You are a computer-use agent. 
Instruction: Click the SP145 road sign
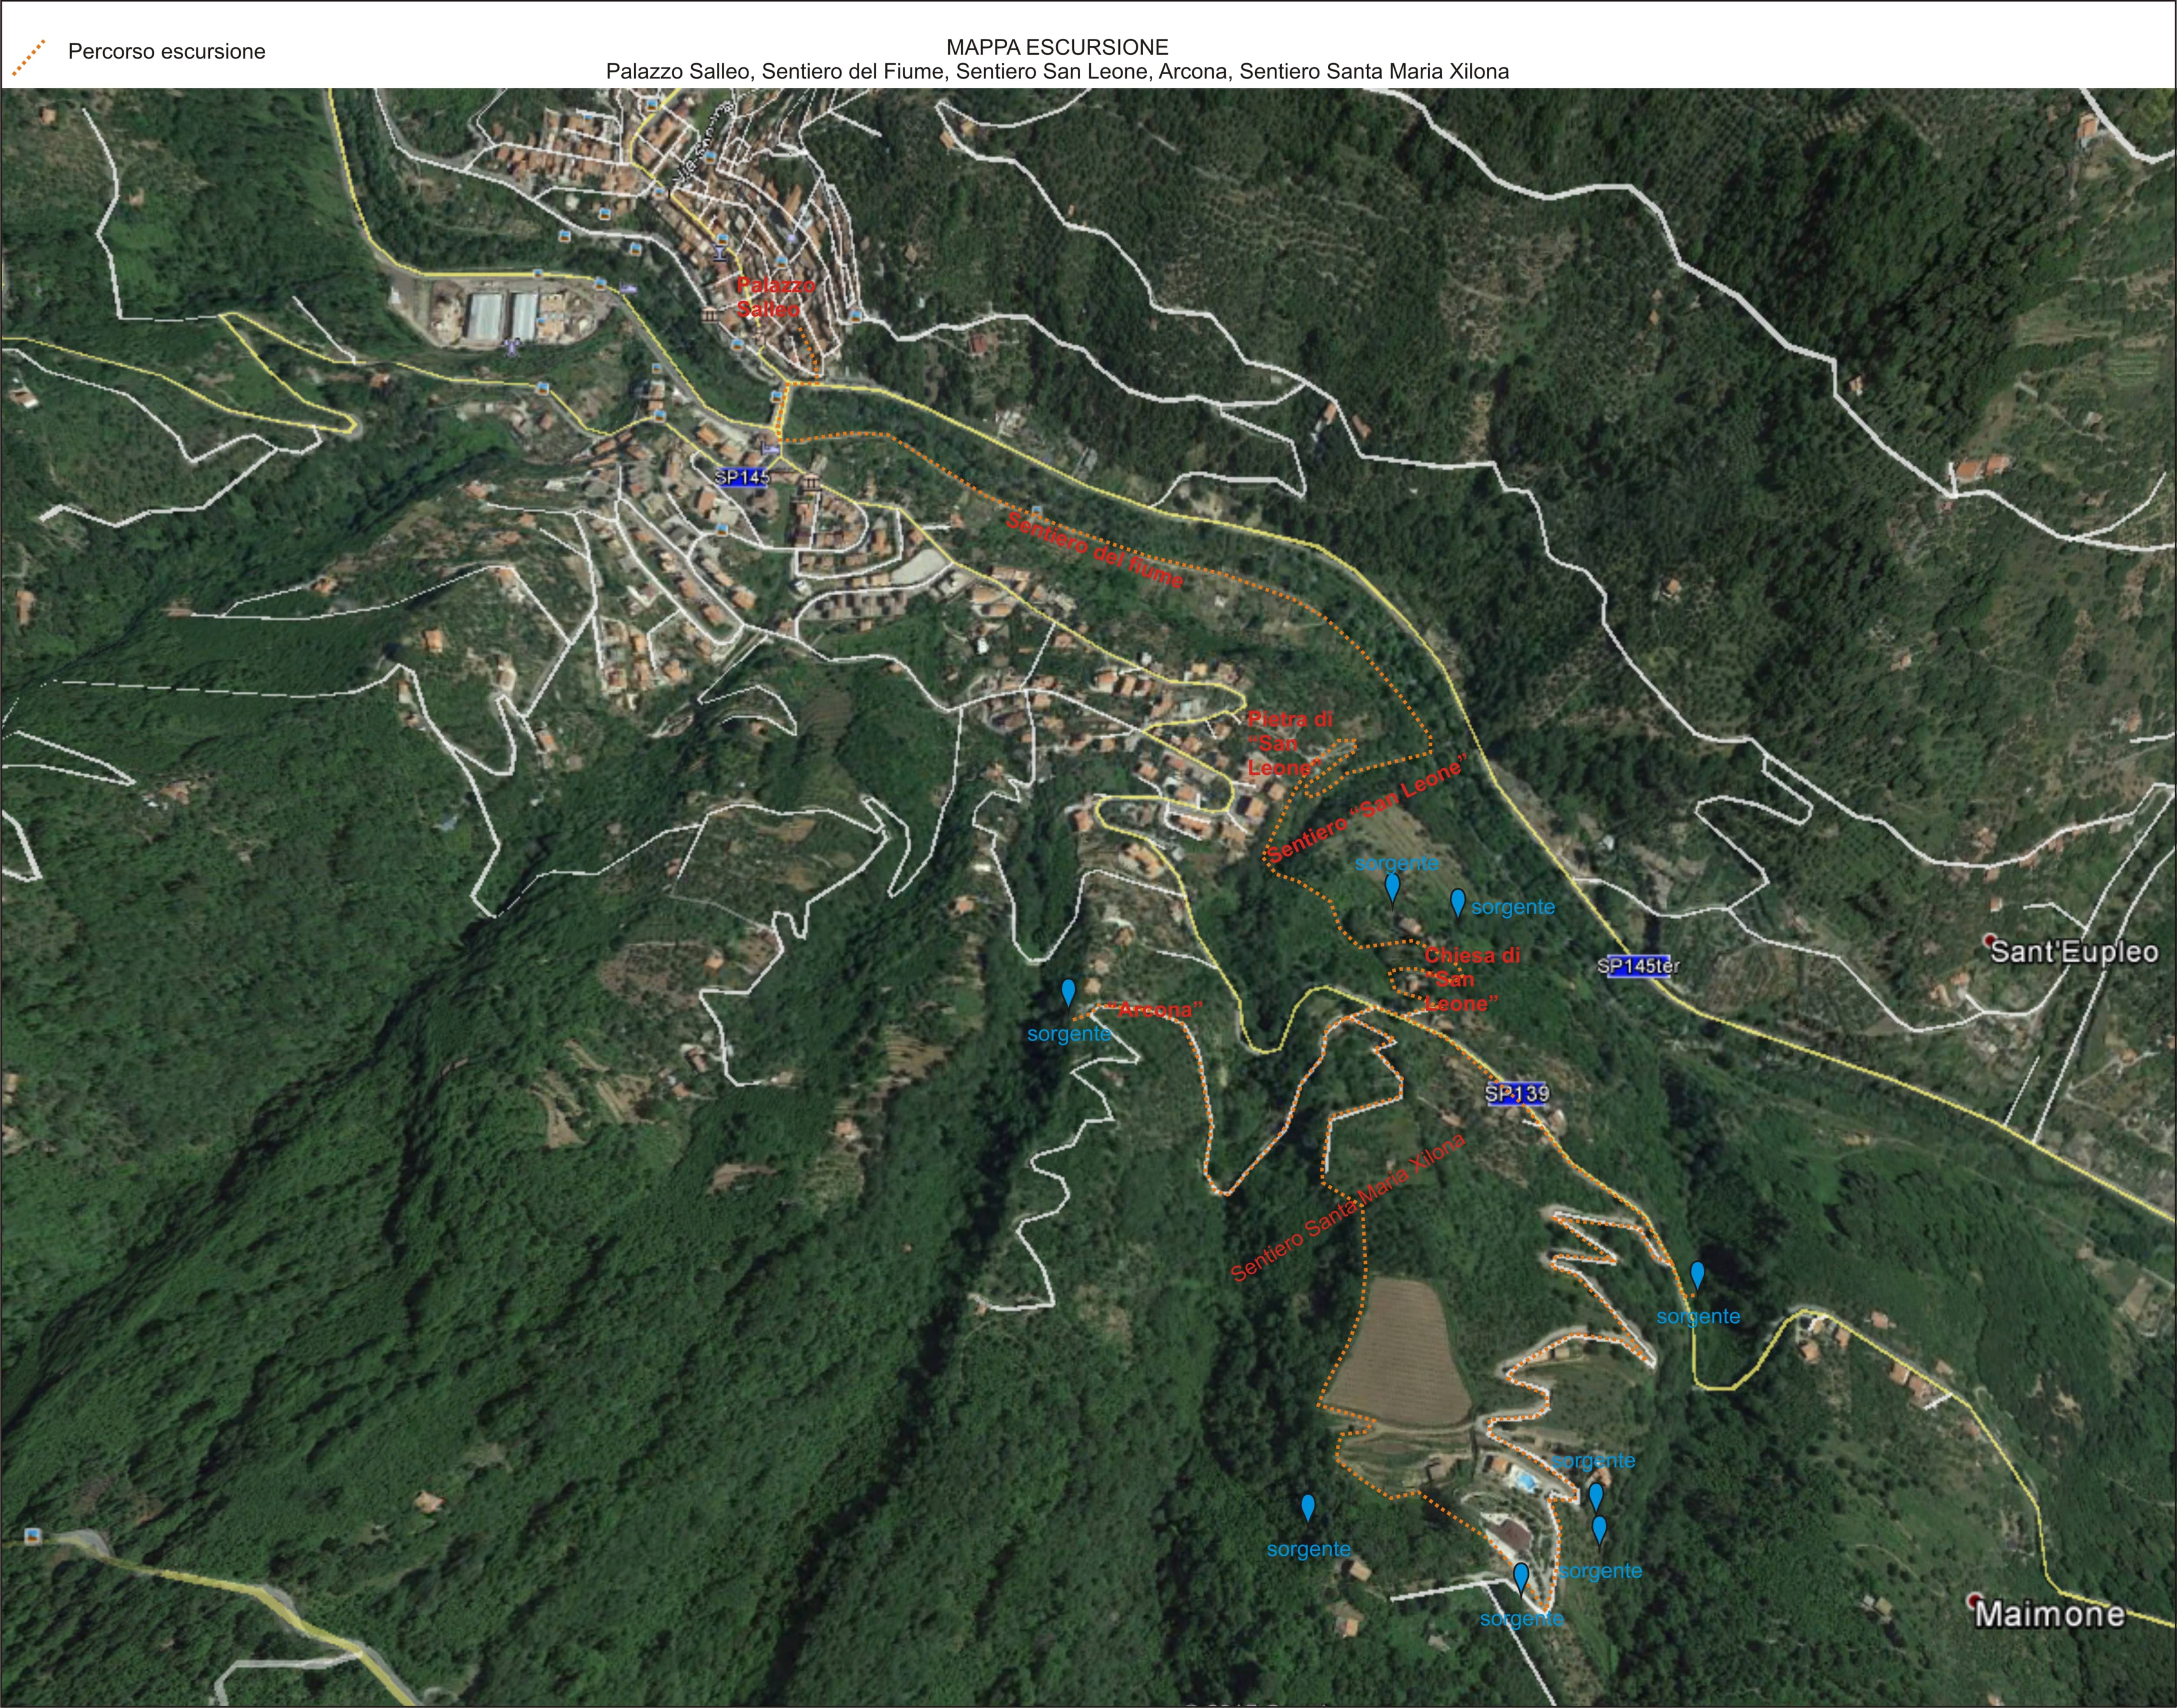[742, 478]
